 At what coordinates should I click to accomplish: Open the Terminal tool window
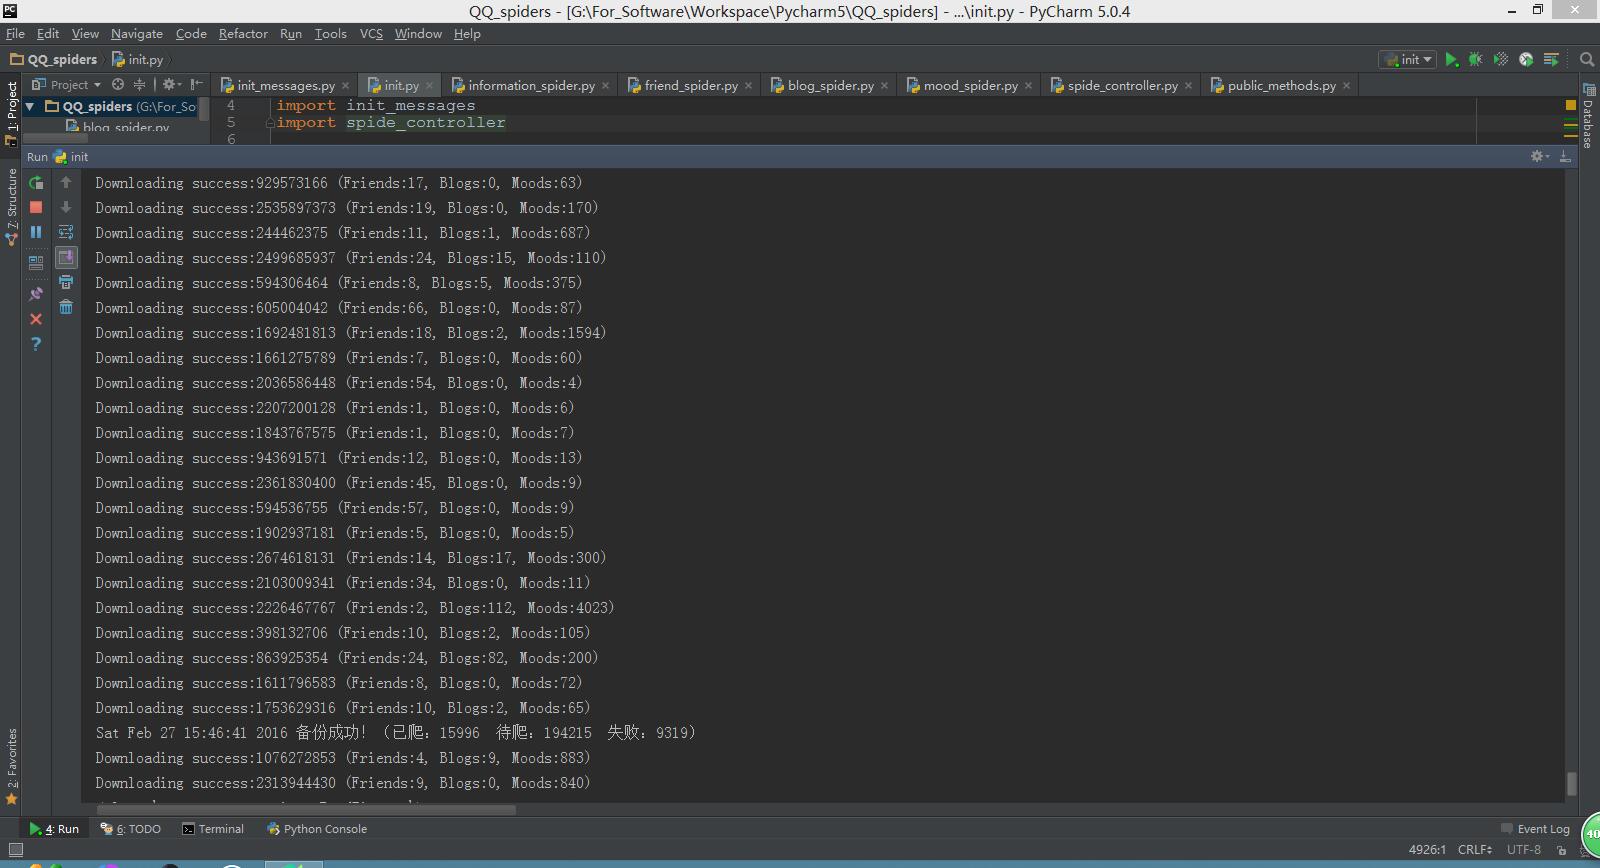[213, 829]
